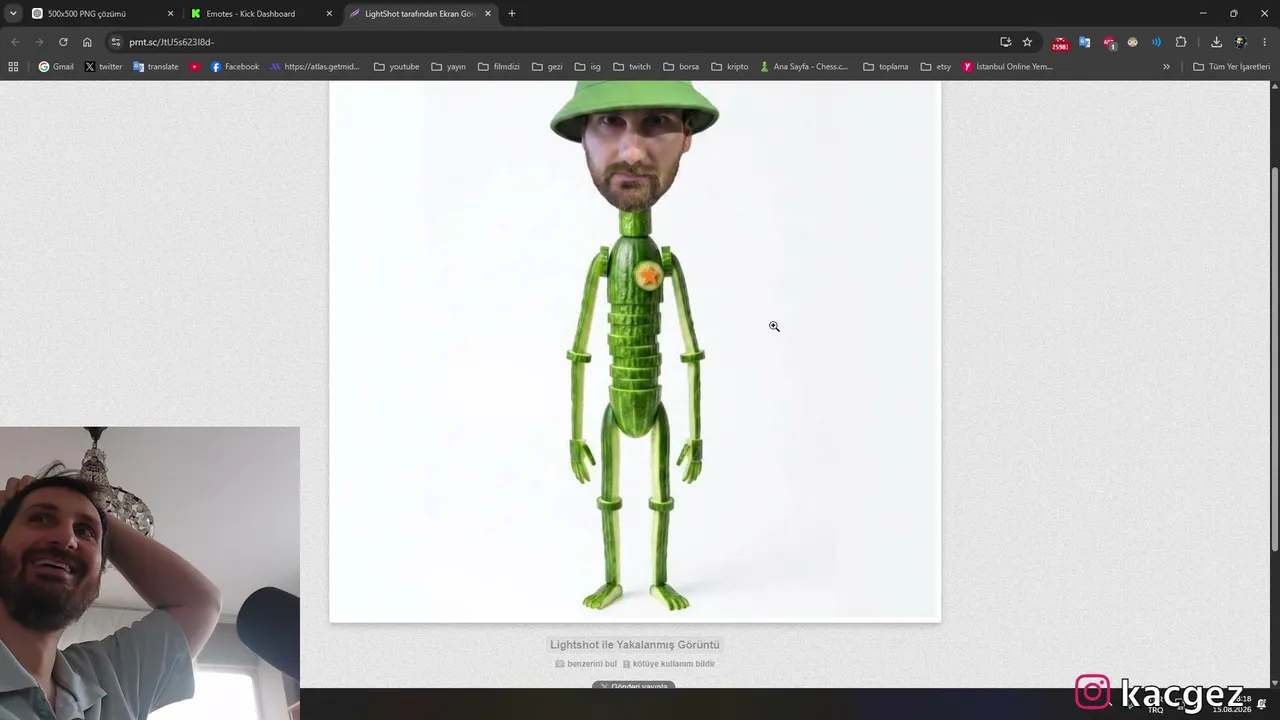Expand the youtube bookmark folder

[x=396, y=67]
